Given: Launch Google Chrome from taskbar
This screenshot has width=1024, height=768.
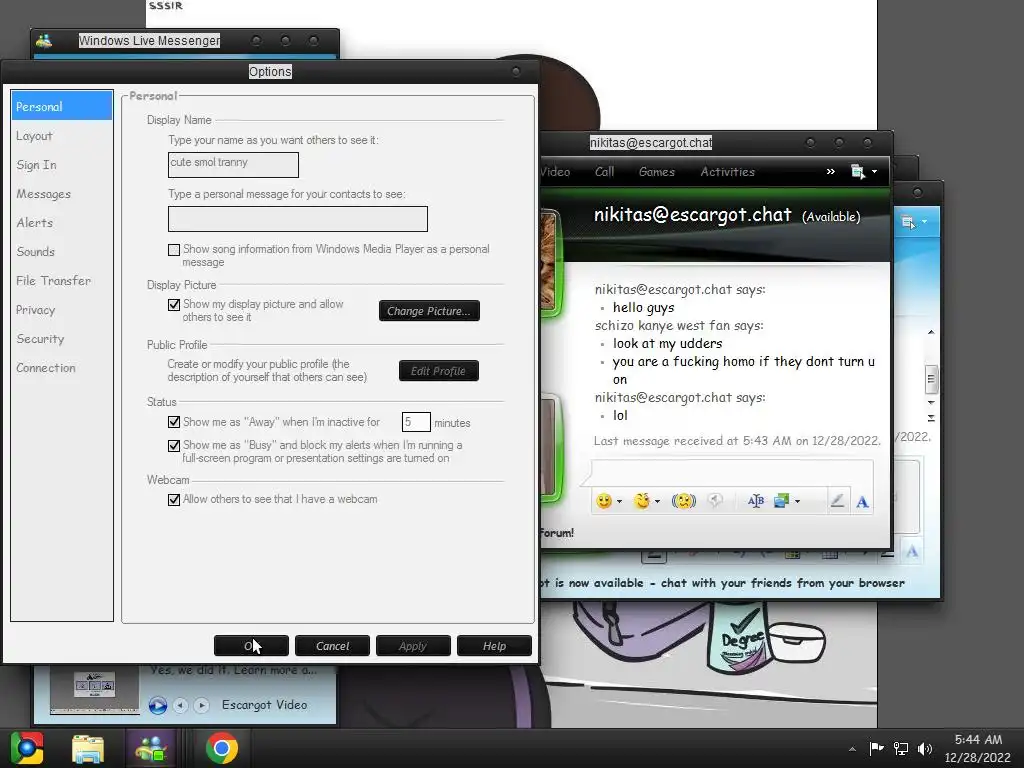Looking at the screenshot, I should tap(221, 748).
